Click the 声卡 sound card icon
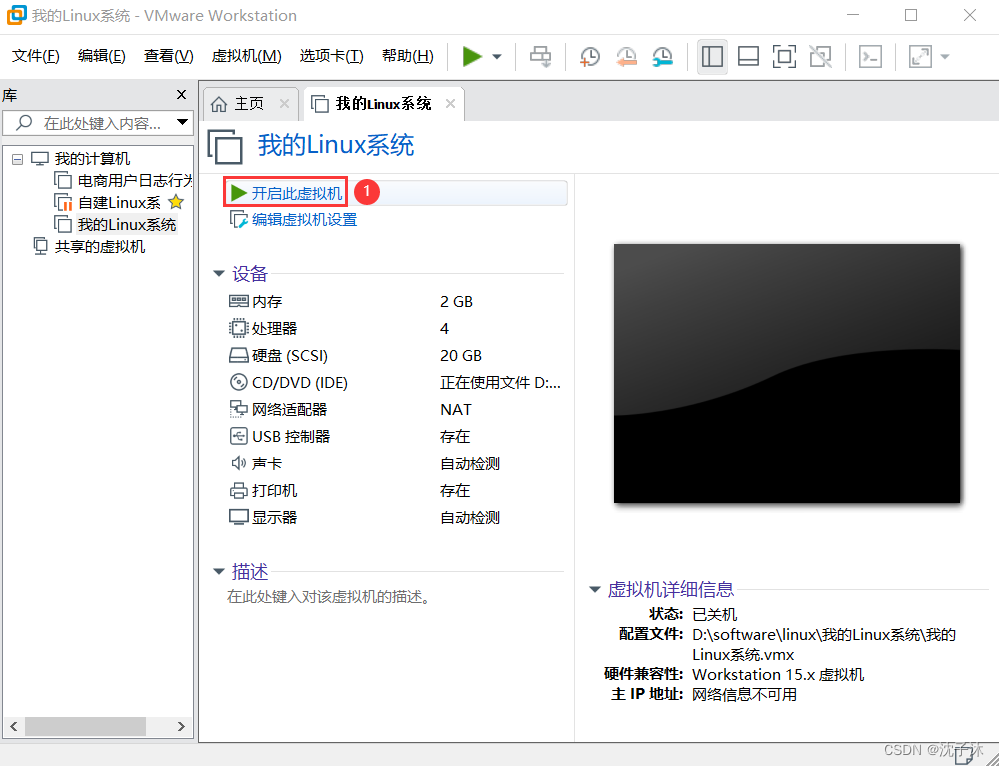 pyautogui.click(x=238, y=463)
